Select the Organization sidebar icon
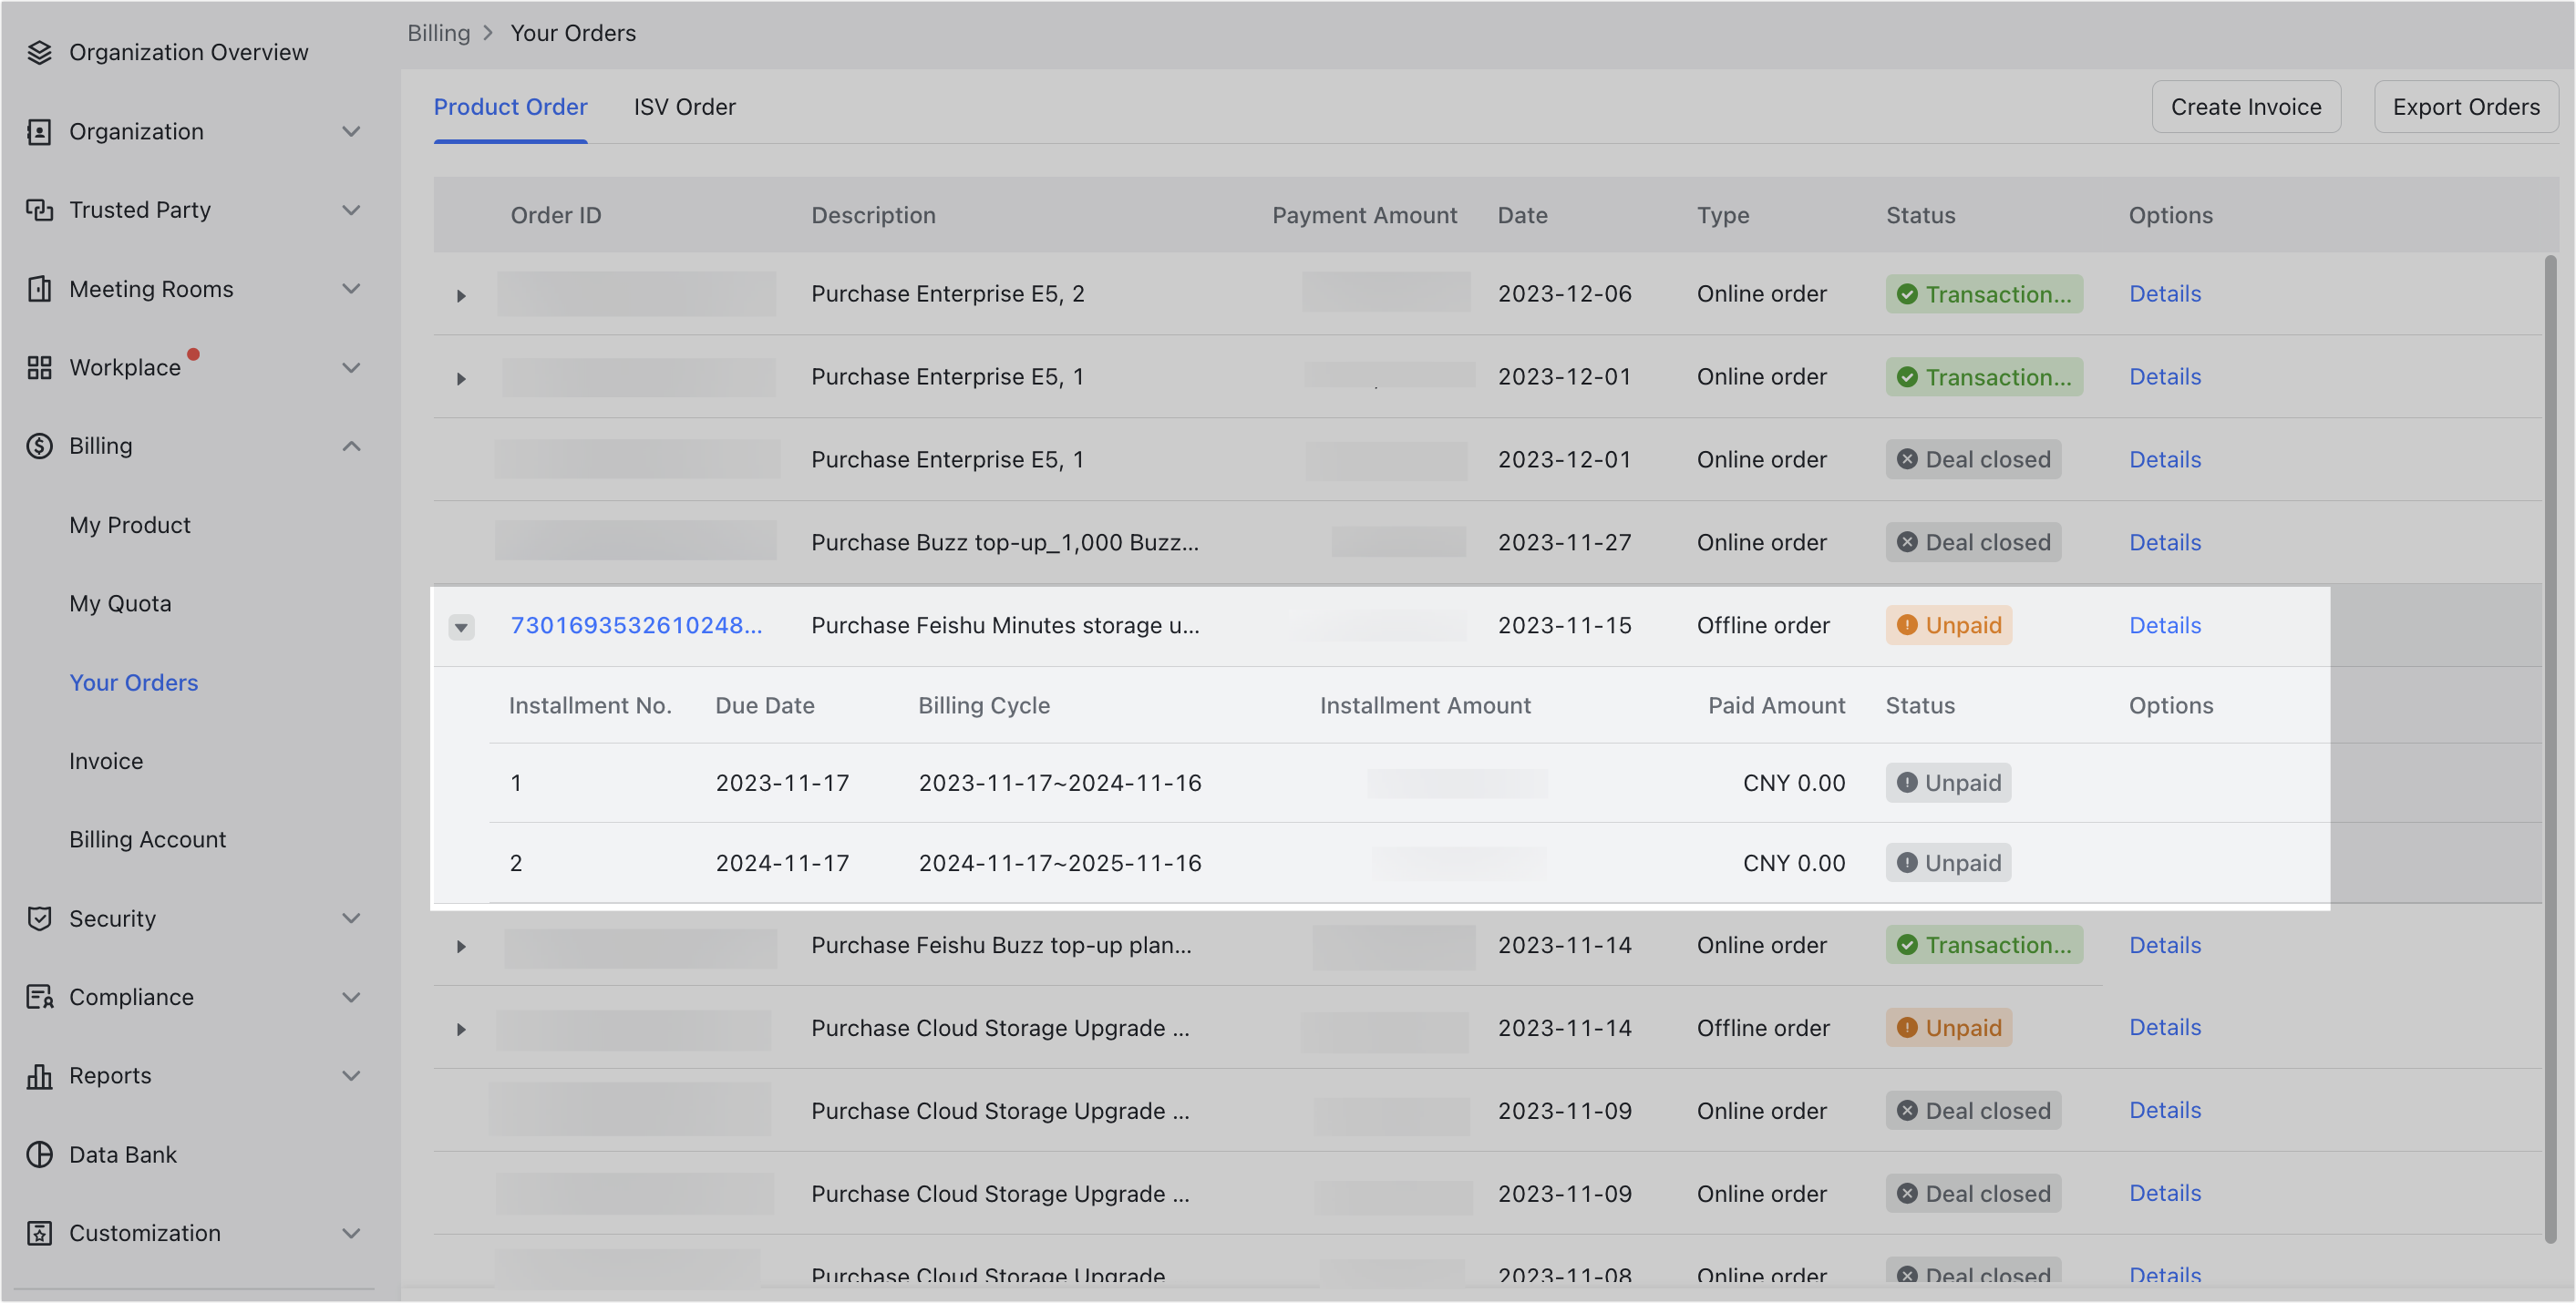2576x1303 pixels. tap(40, 131)
